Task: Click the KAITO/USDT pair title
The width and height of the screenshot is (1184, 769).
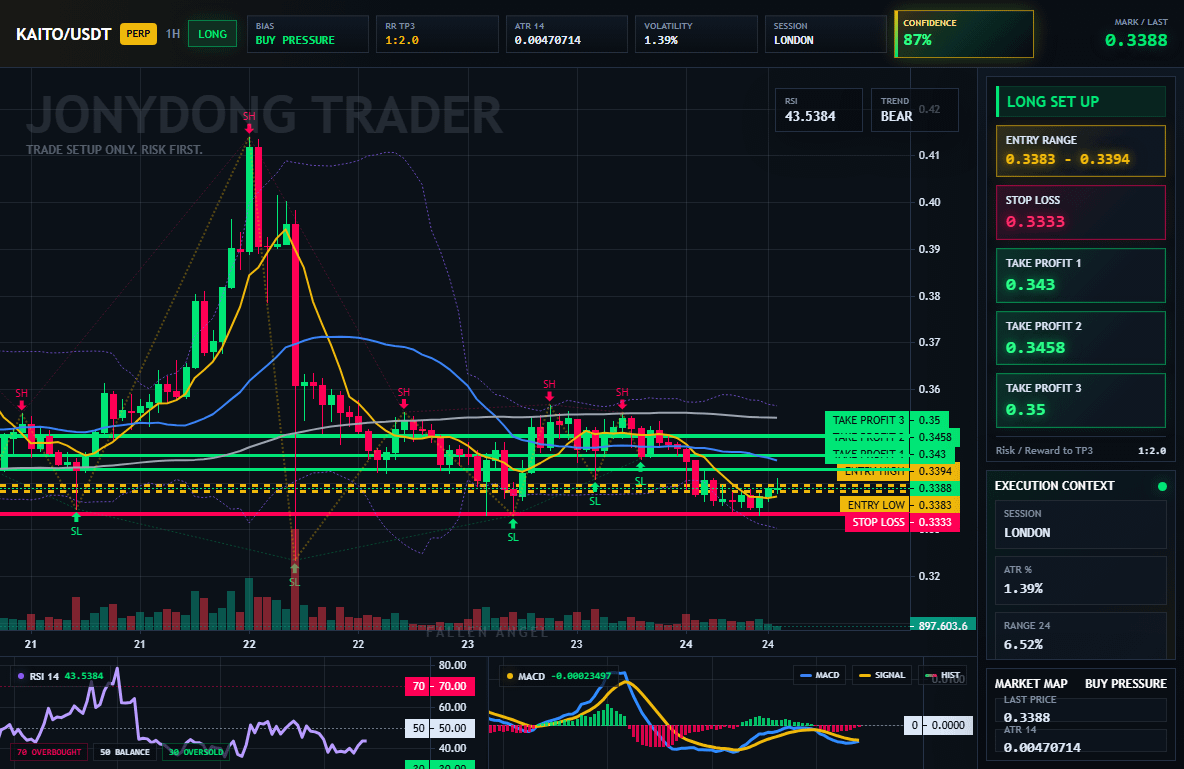Action: pos(63,34)
